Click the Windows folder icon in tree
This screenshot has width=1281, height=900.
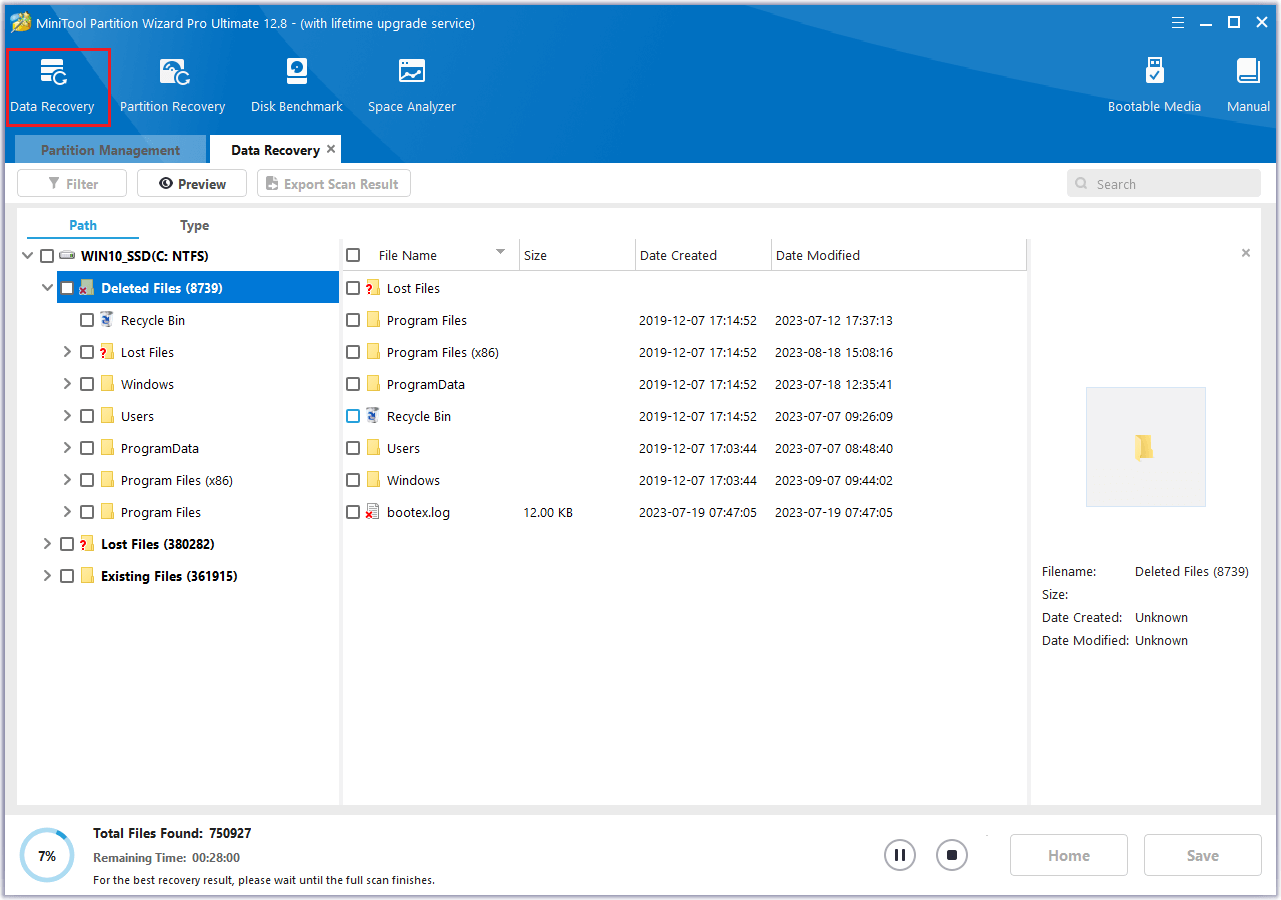107,384
